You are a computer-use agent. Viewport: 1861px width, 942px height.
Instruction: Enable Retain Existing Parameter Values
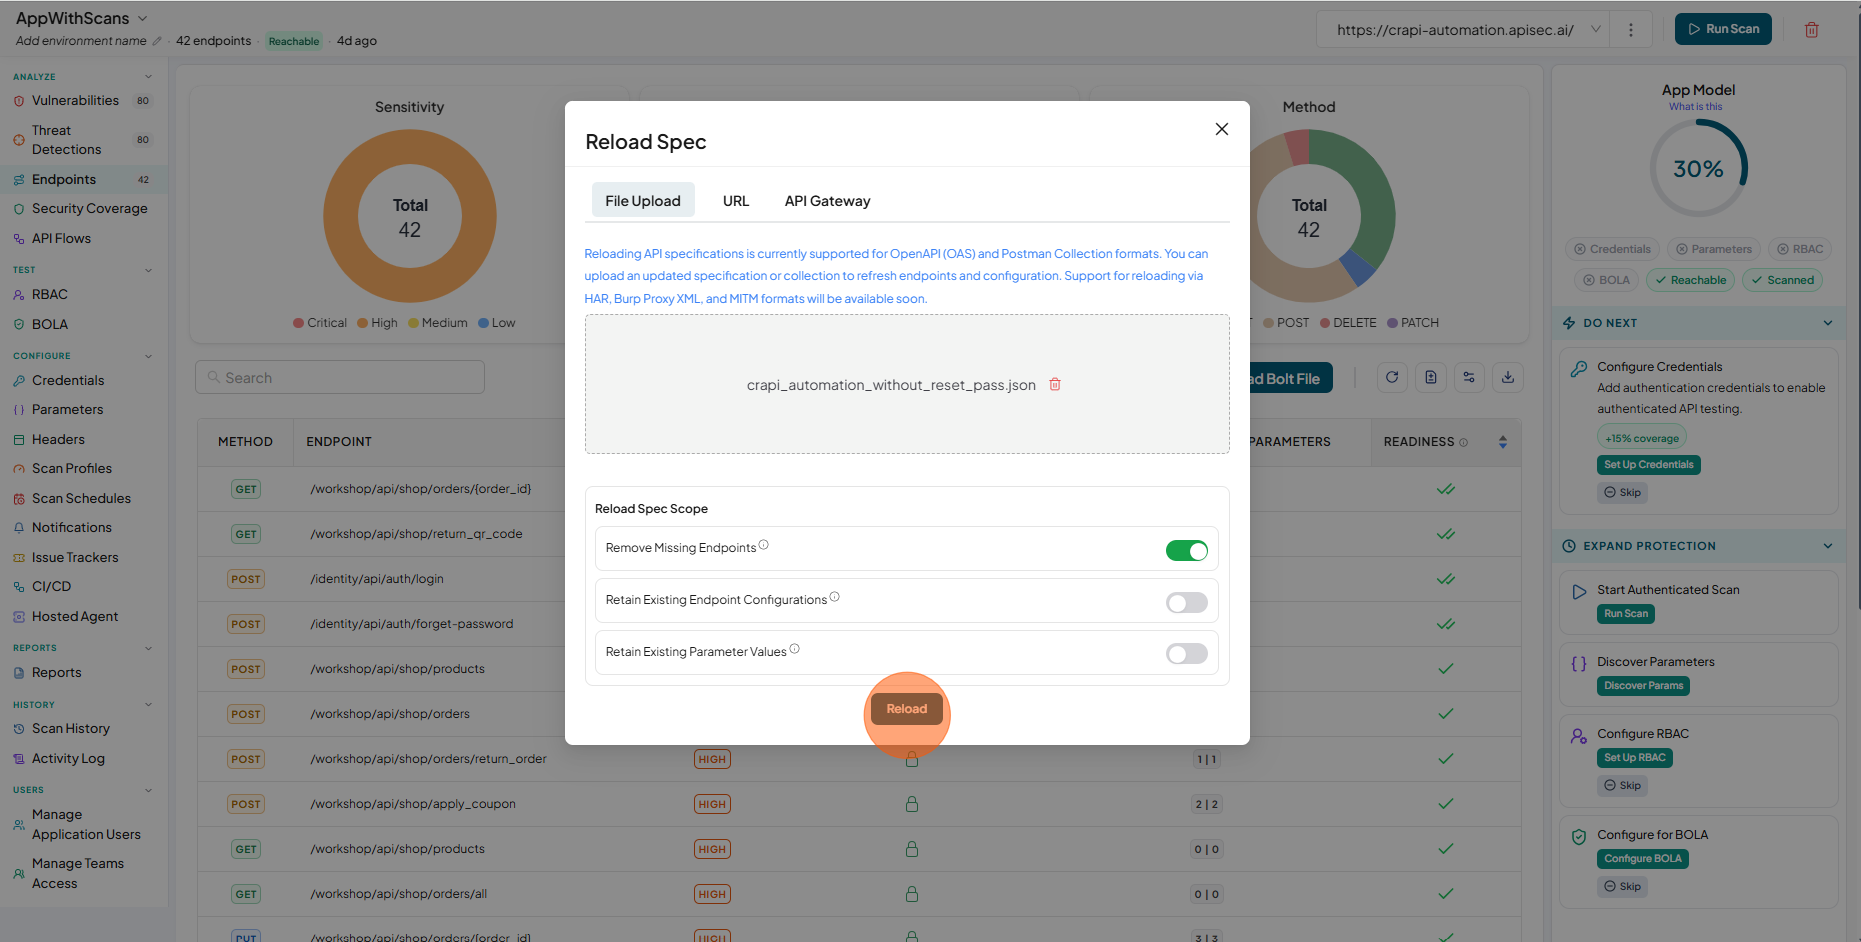tap(1187, 654)
